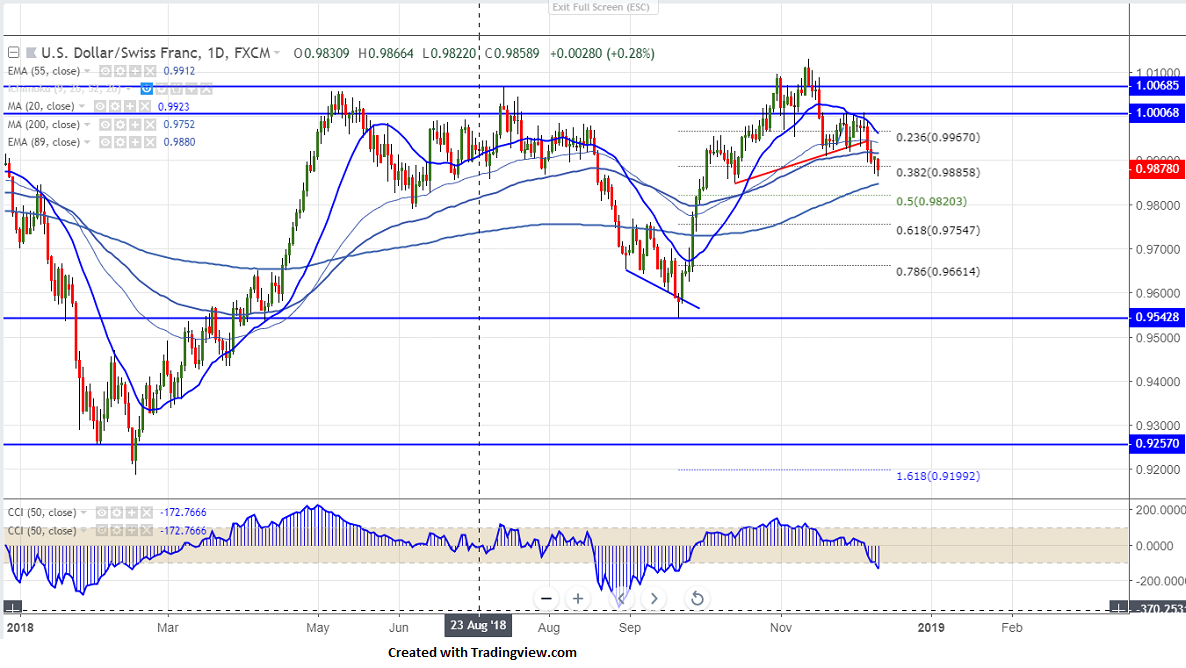Hide the EMA (55, close) indicator
The height and width of the screenshot is (668, 1186).
pyautogui.click(x=105, y=71)
